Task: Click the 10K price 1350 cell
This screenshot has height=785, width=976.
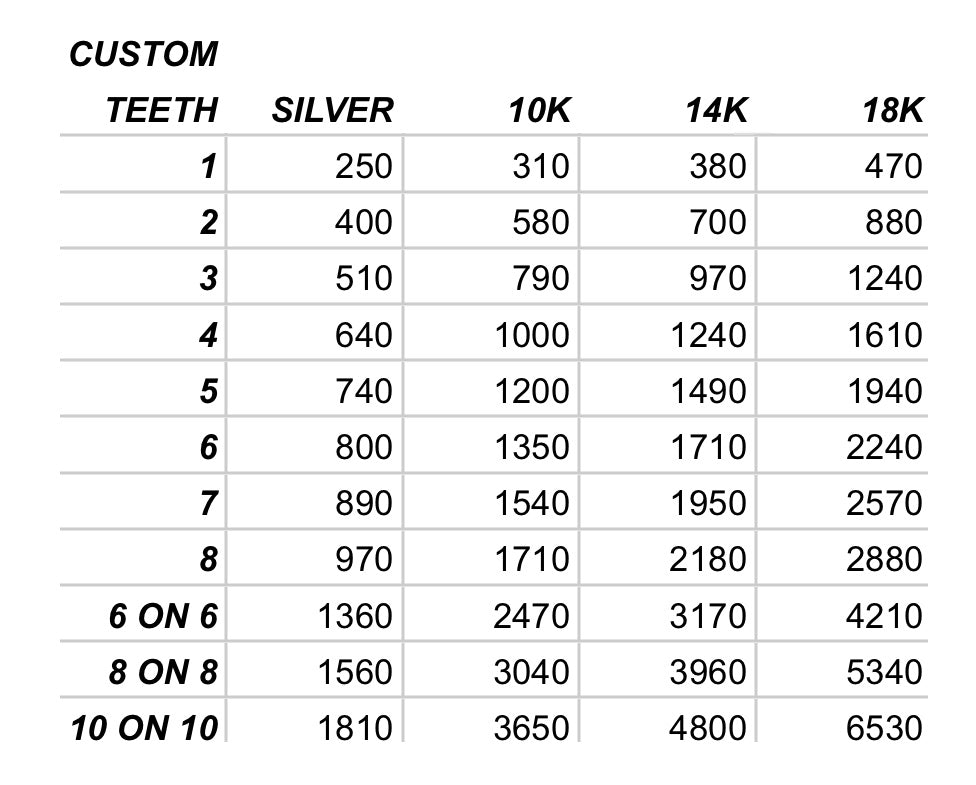Action: coord(531,446)
